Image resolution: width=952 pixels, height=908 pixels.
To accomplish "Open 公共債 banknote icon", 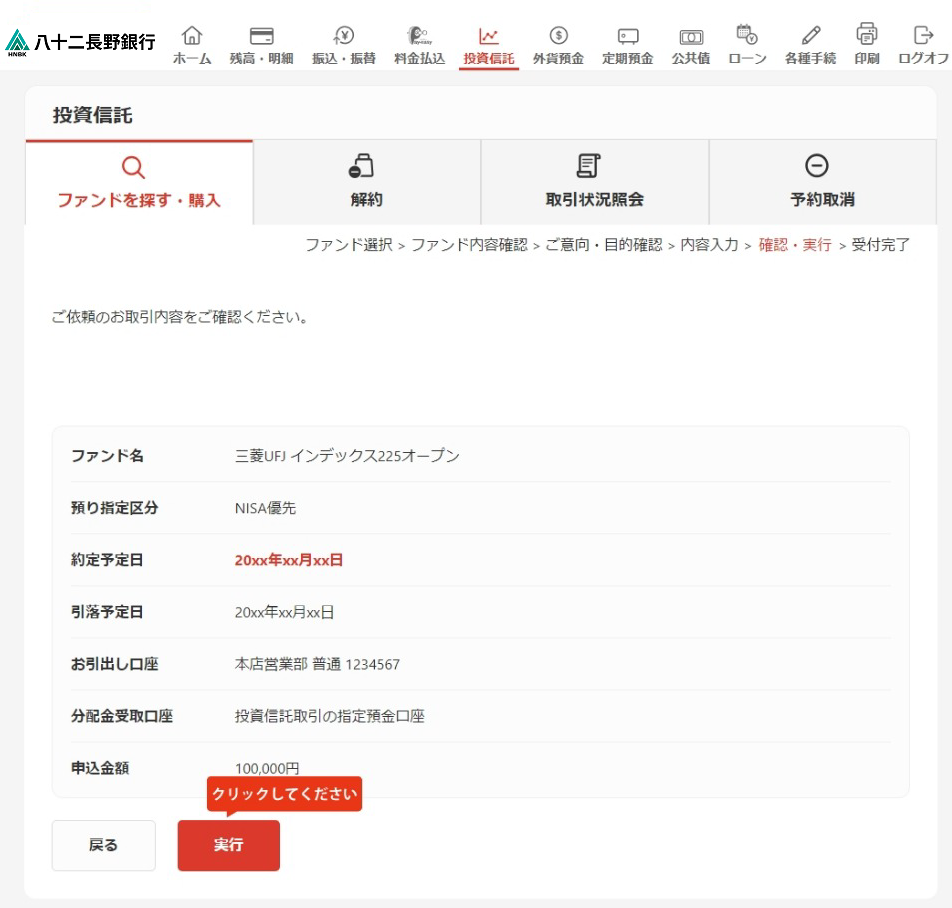I will click(x=690, y=36).
